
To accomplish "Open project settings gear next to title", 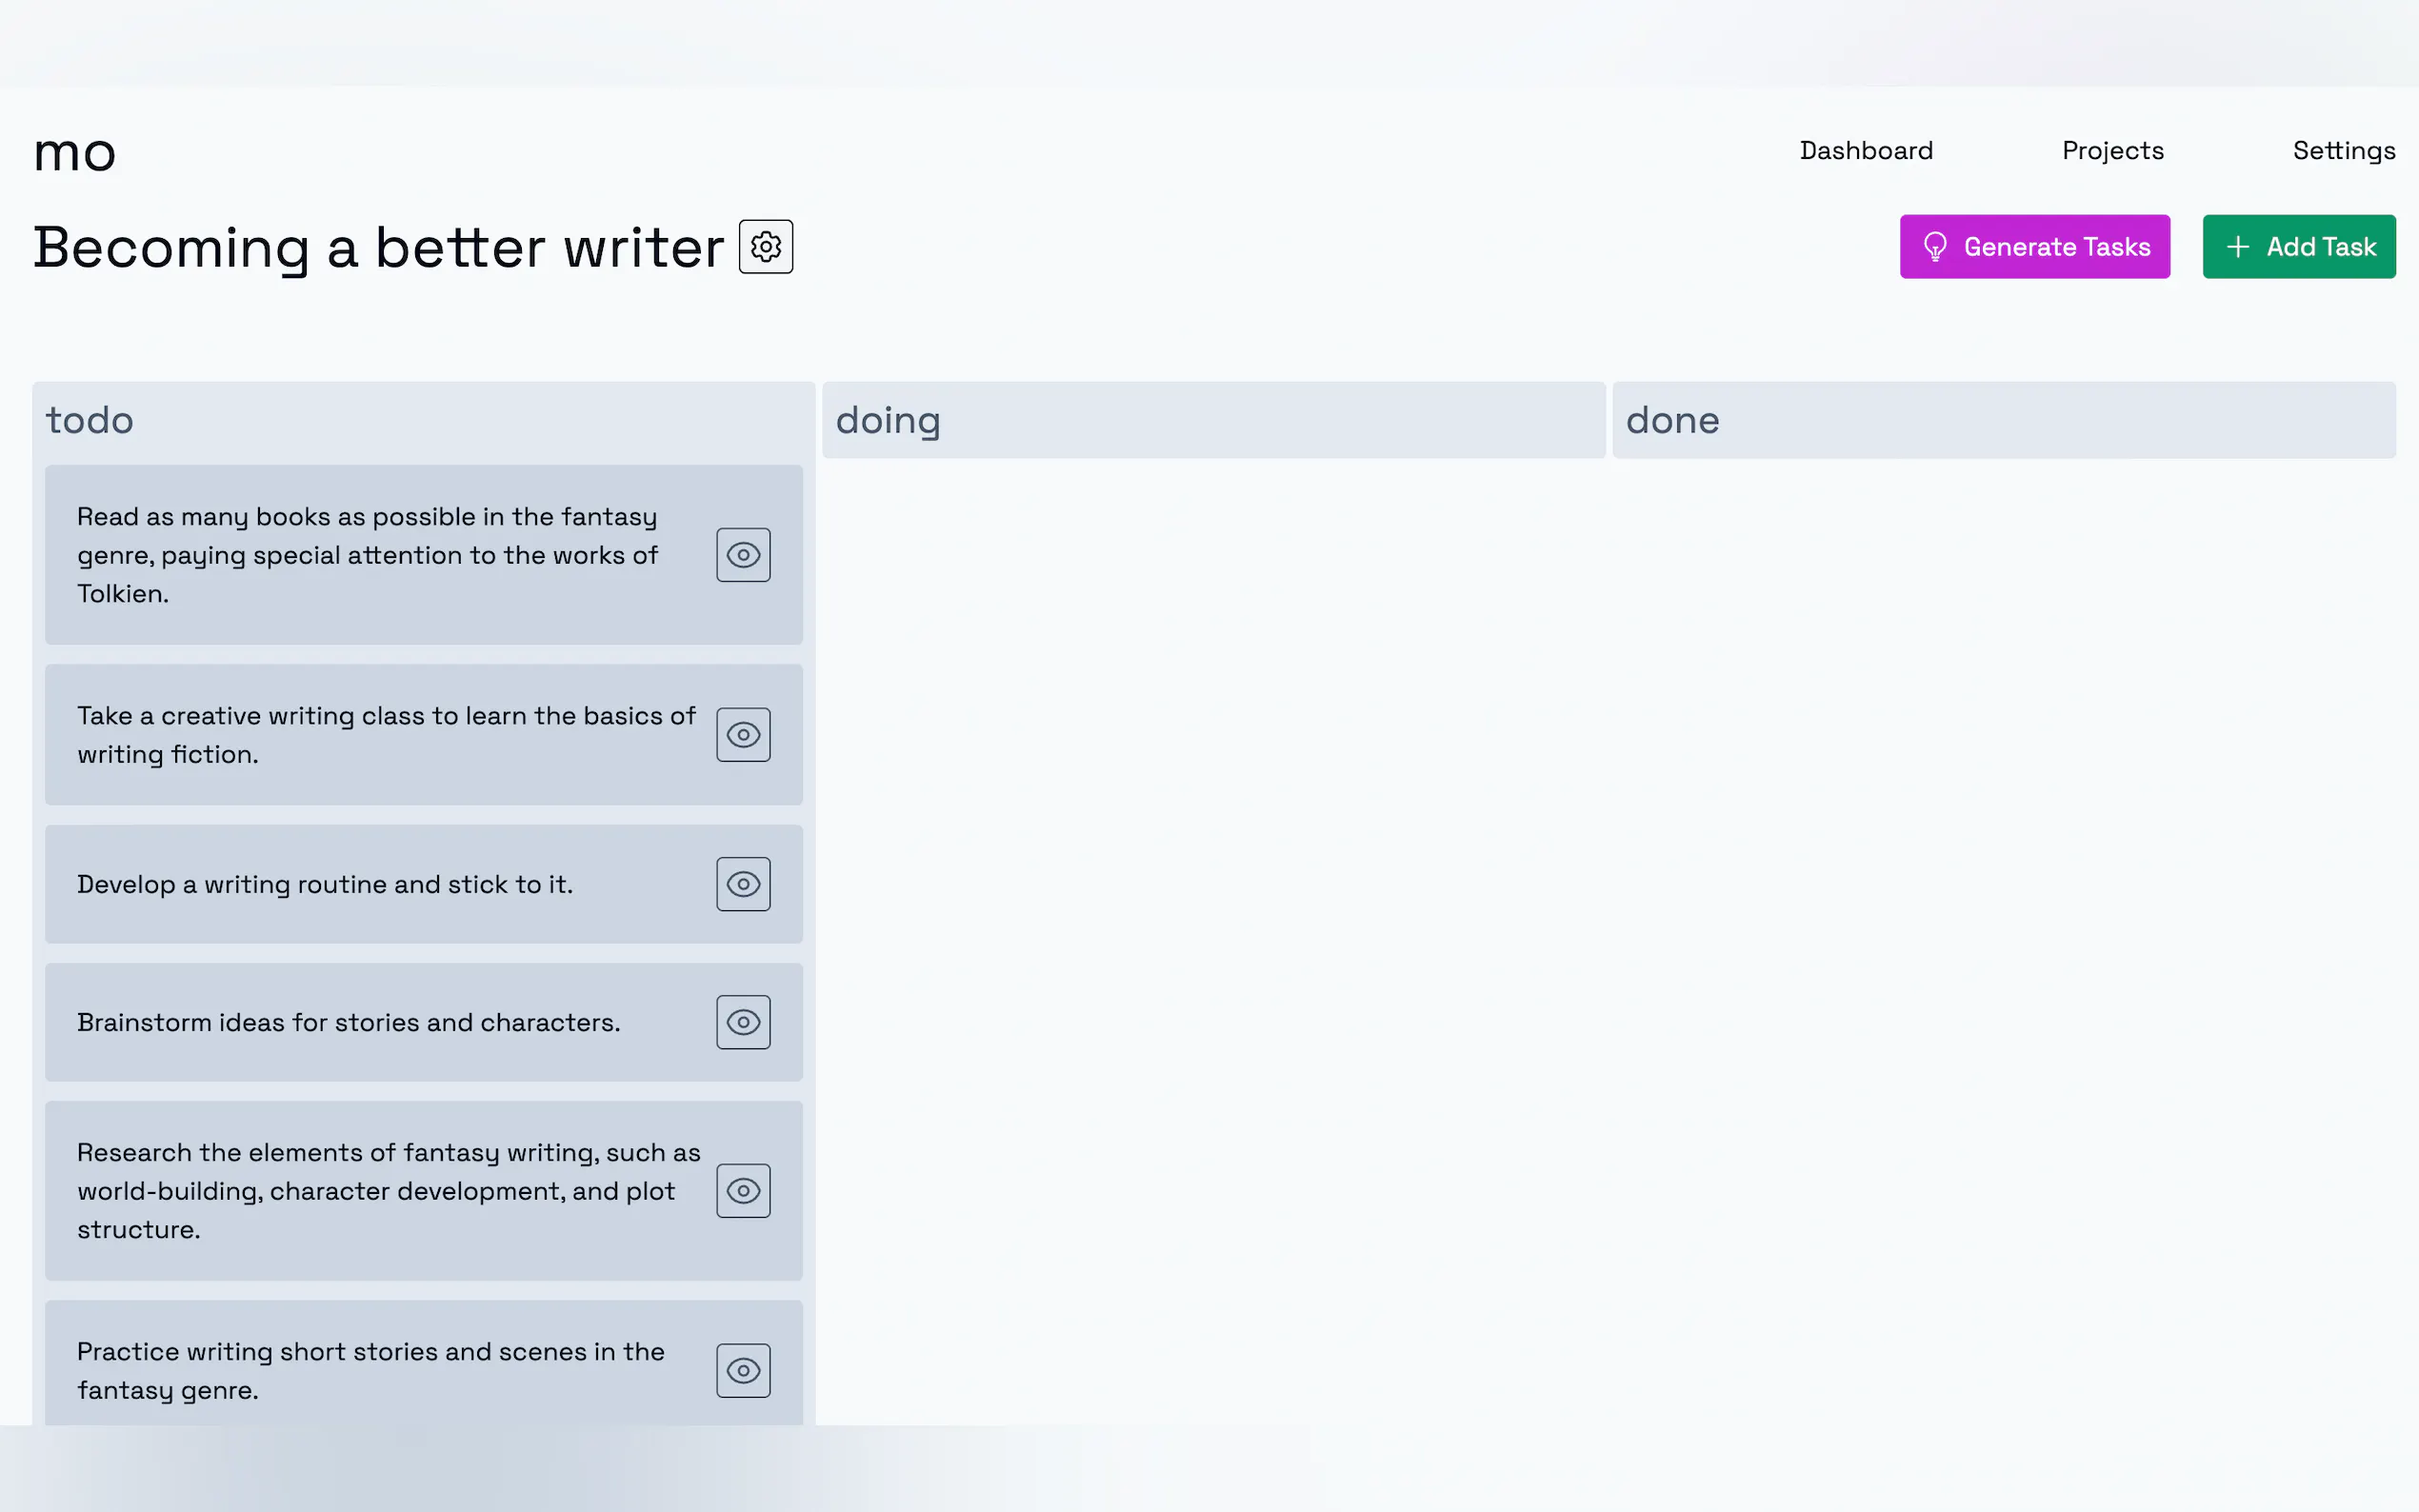I will tap(765, 246).
